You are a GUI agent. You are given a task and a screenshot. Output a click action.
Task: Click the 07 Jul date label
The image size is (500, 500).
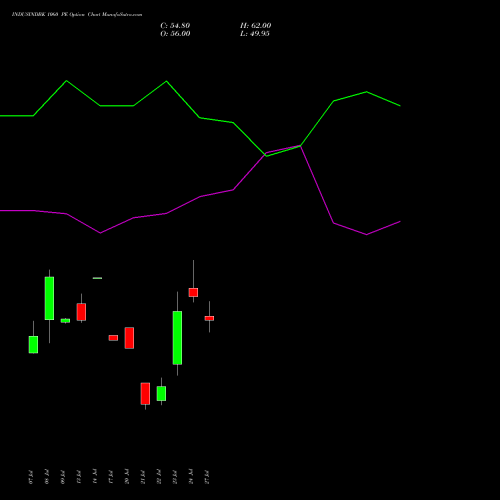[x=31, y=477]
